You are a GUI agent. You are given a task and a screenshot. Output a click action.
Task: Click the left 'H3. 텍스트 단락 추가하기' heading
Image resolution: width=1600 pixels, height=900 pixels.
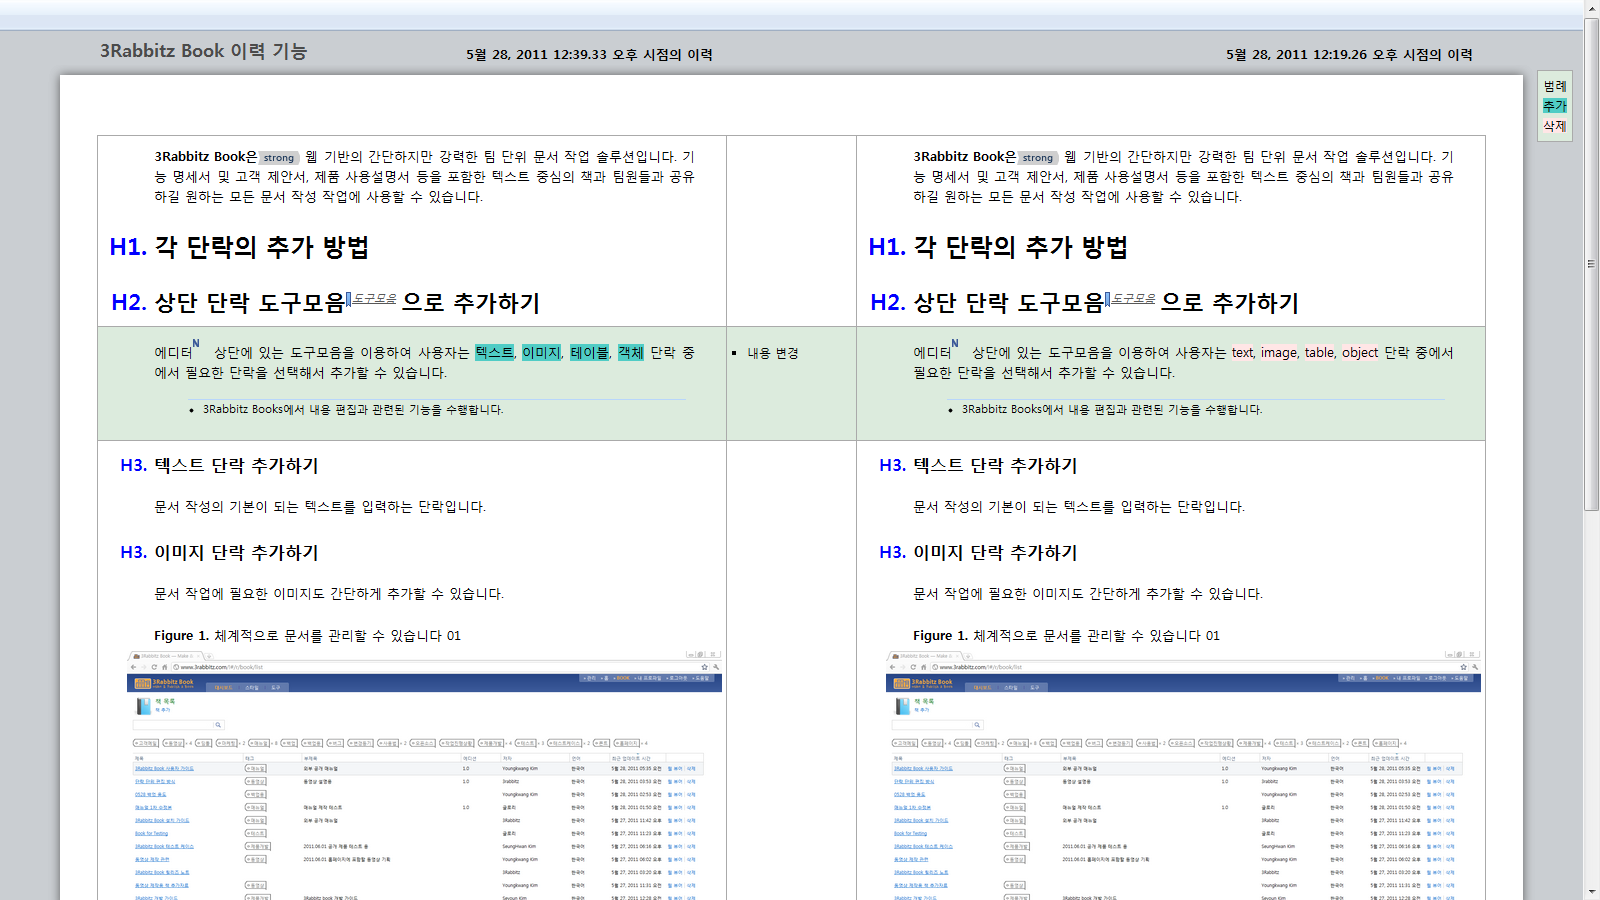click(x=219, y=466)
